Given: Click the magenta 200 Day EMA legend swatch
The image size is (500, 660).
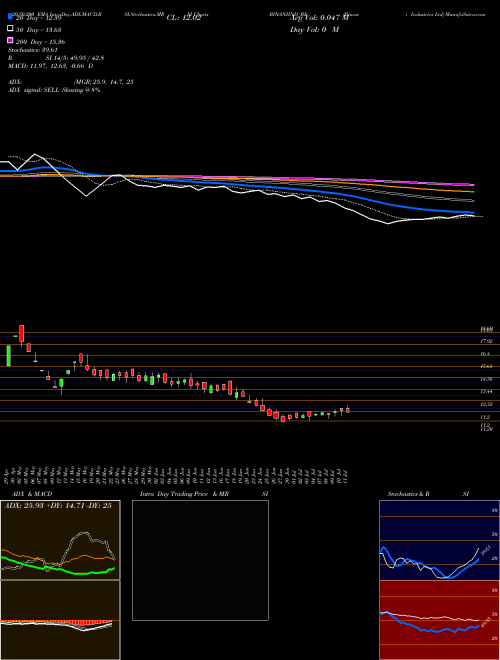Looking at the screenshot, I should pos(10,41).
